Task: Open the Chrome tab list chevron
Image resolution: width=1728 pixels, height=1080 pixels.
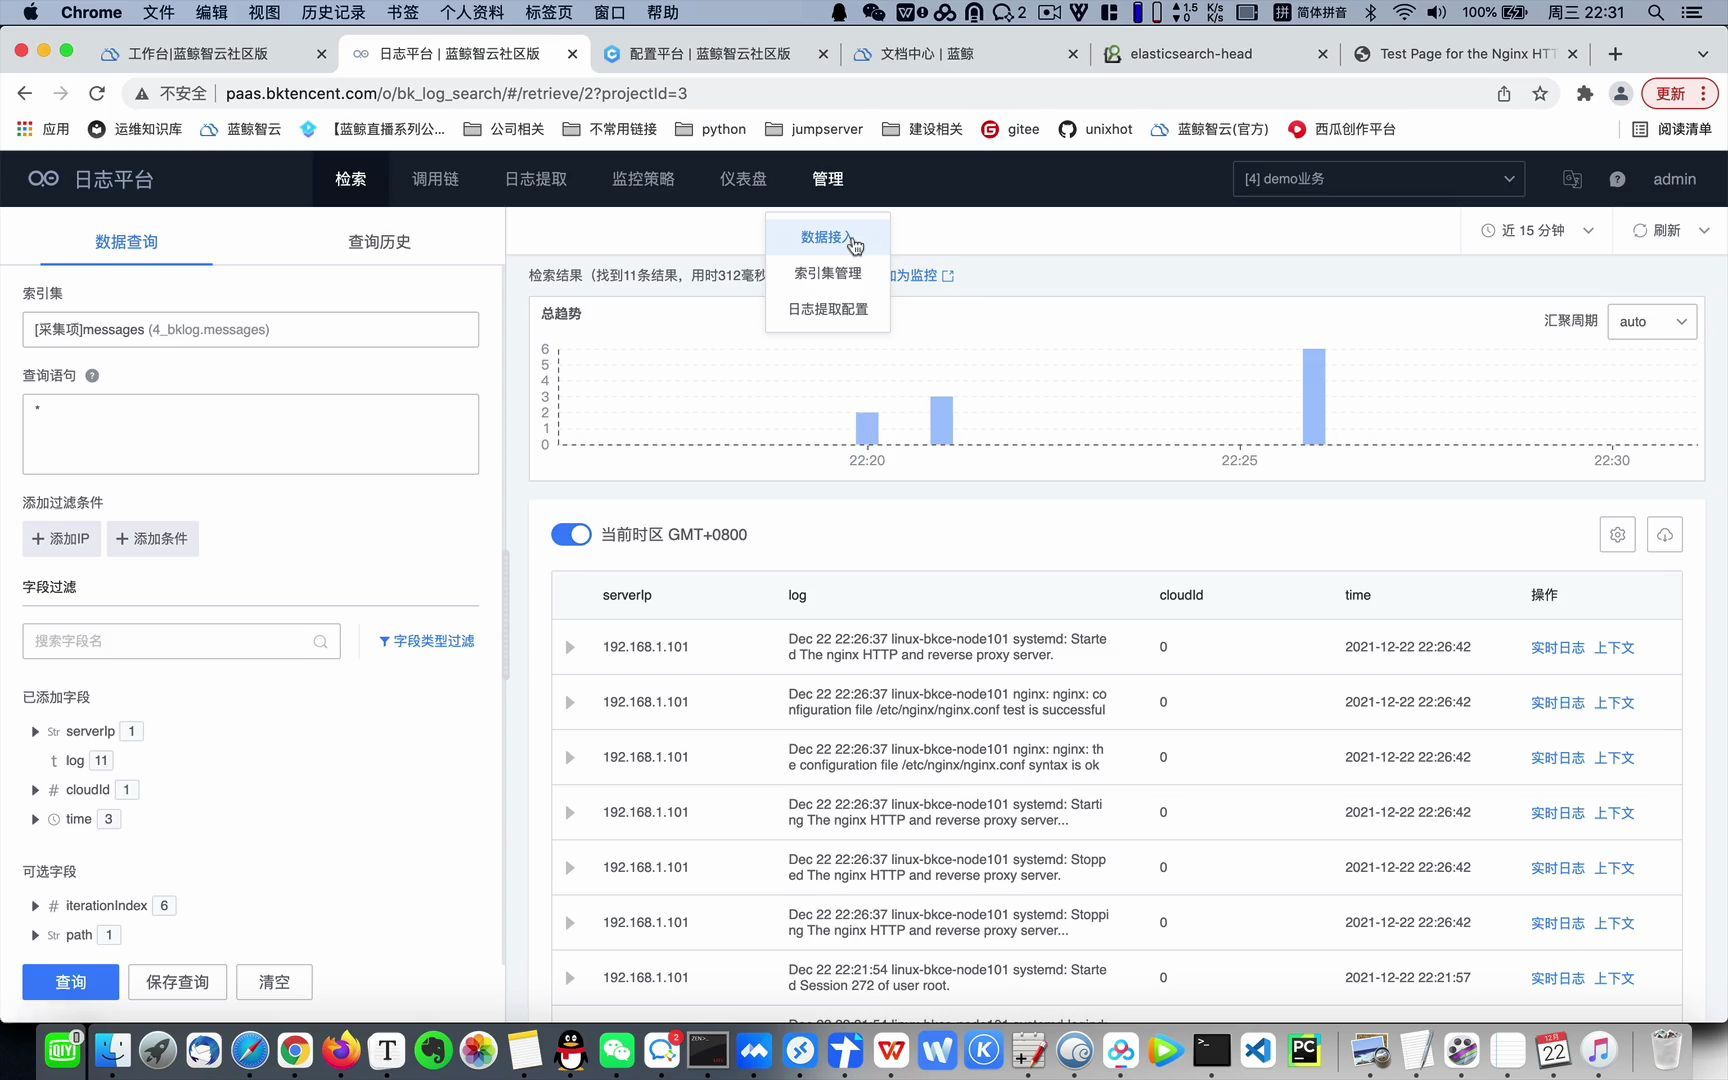Action: (1703, 54)
